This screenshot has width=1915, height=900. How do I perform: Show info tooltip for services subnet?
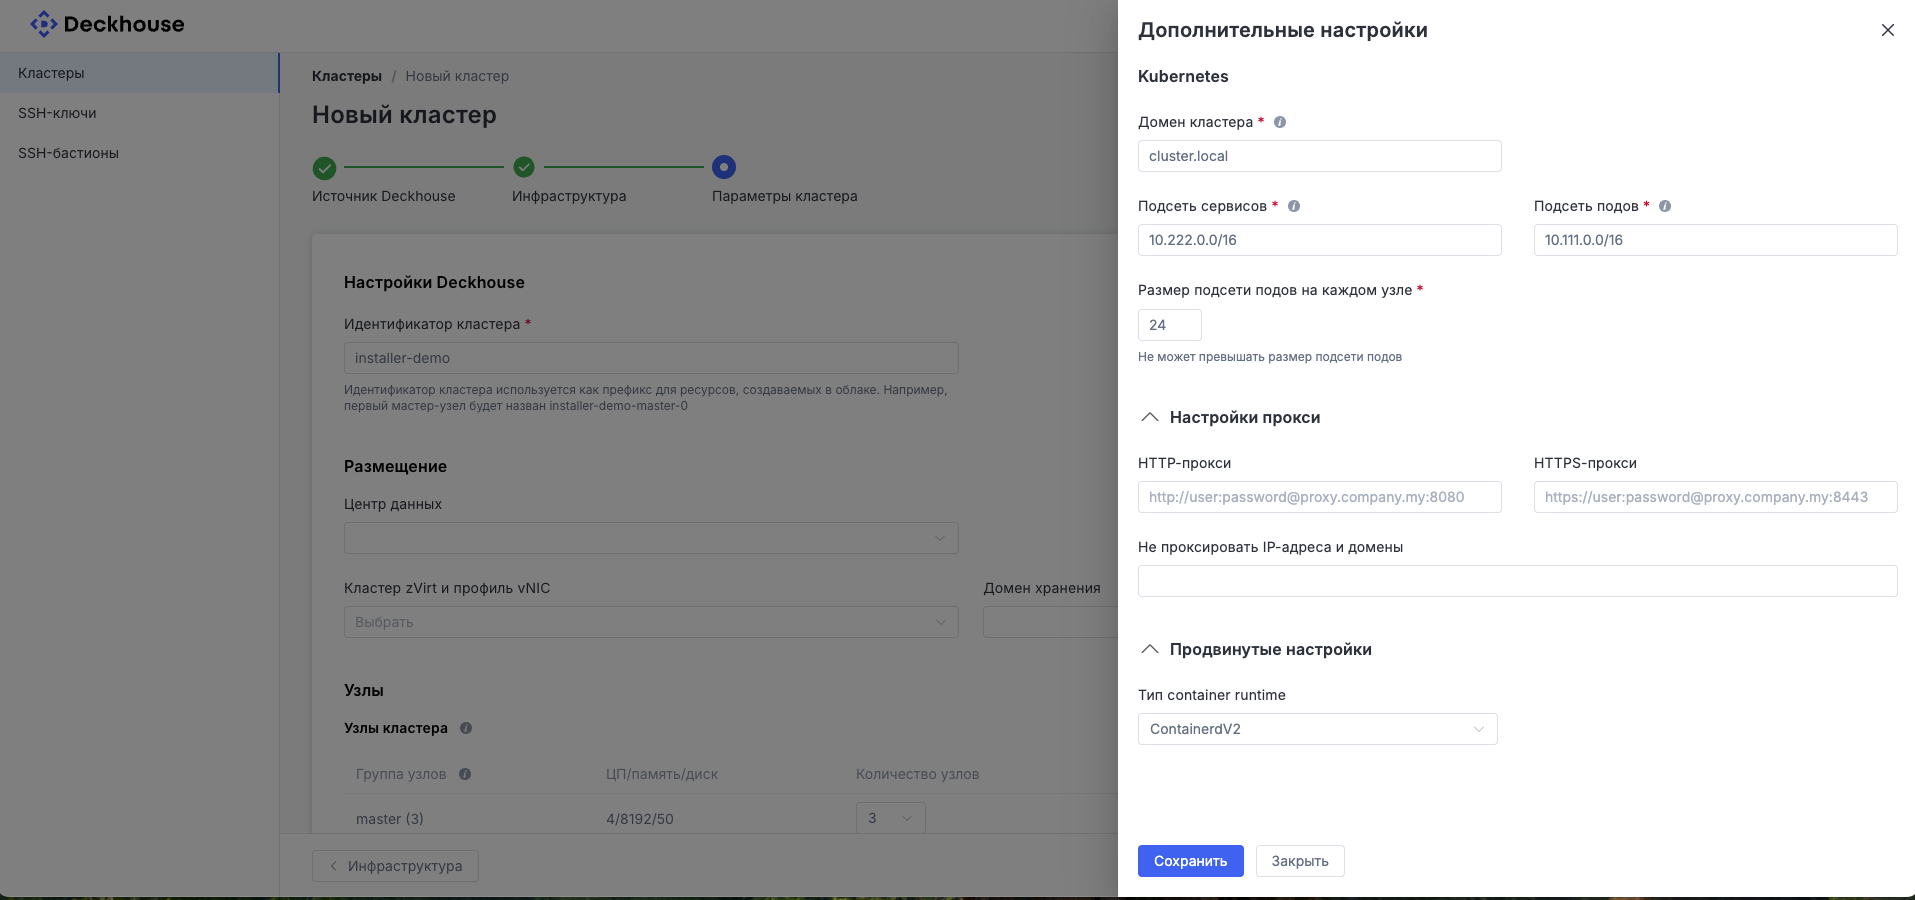coord(1294,206)
